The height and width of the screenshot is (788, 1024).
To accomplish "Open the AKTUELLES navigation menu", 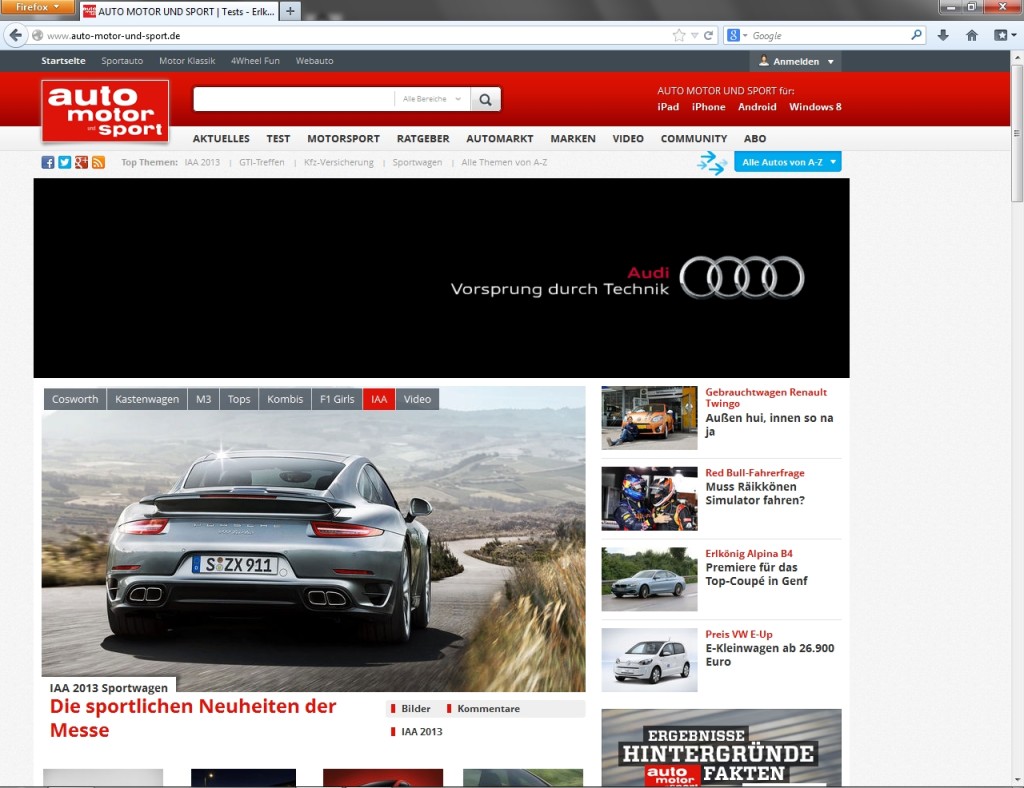I will click(221, 138).
